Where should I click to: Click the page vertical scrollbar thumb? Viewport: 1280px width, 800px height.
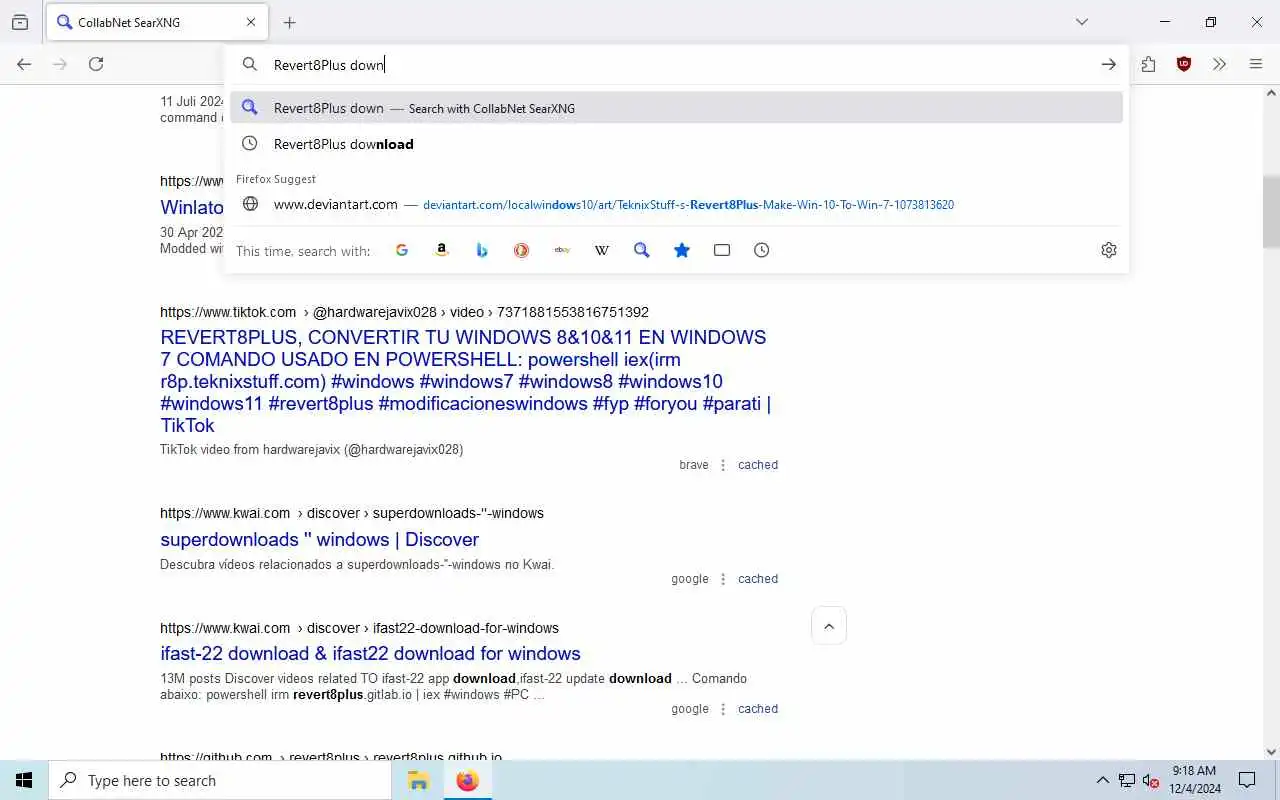pos(1271,212)
